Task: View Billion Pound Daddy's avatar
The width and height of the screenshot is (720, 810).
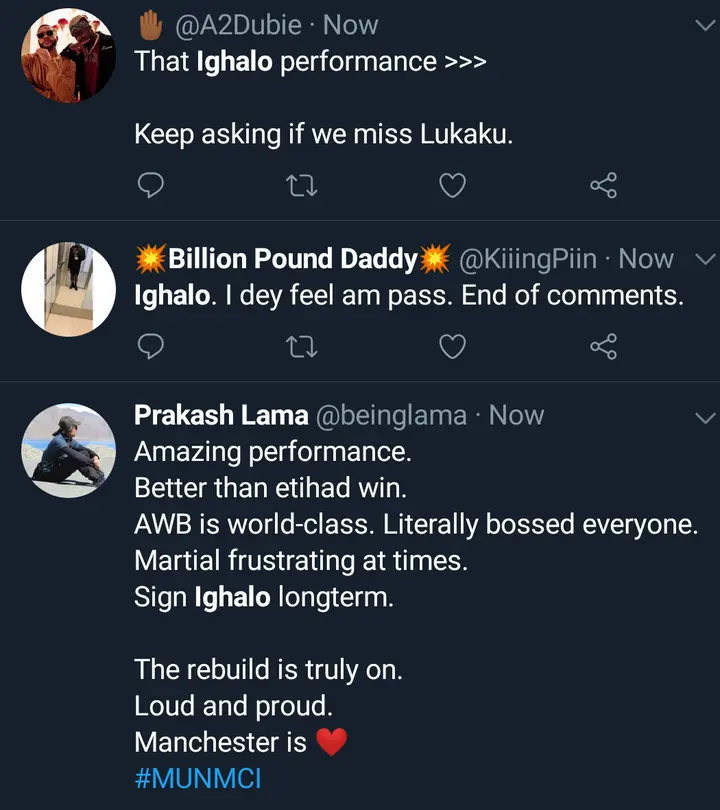Action: click(69, 288)
